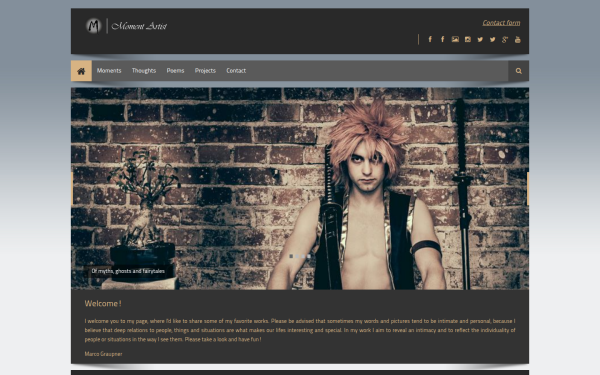
Task: Select the third slider pagination dot
Action: tap(303, 256)
